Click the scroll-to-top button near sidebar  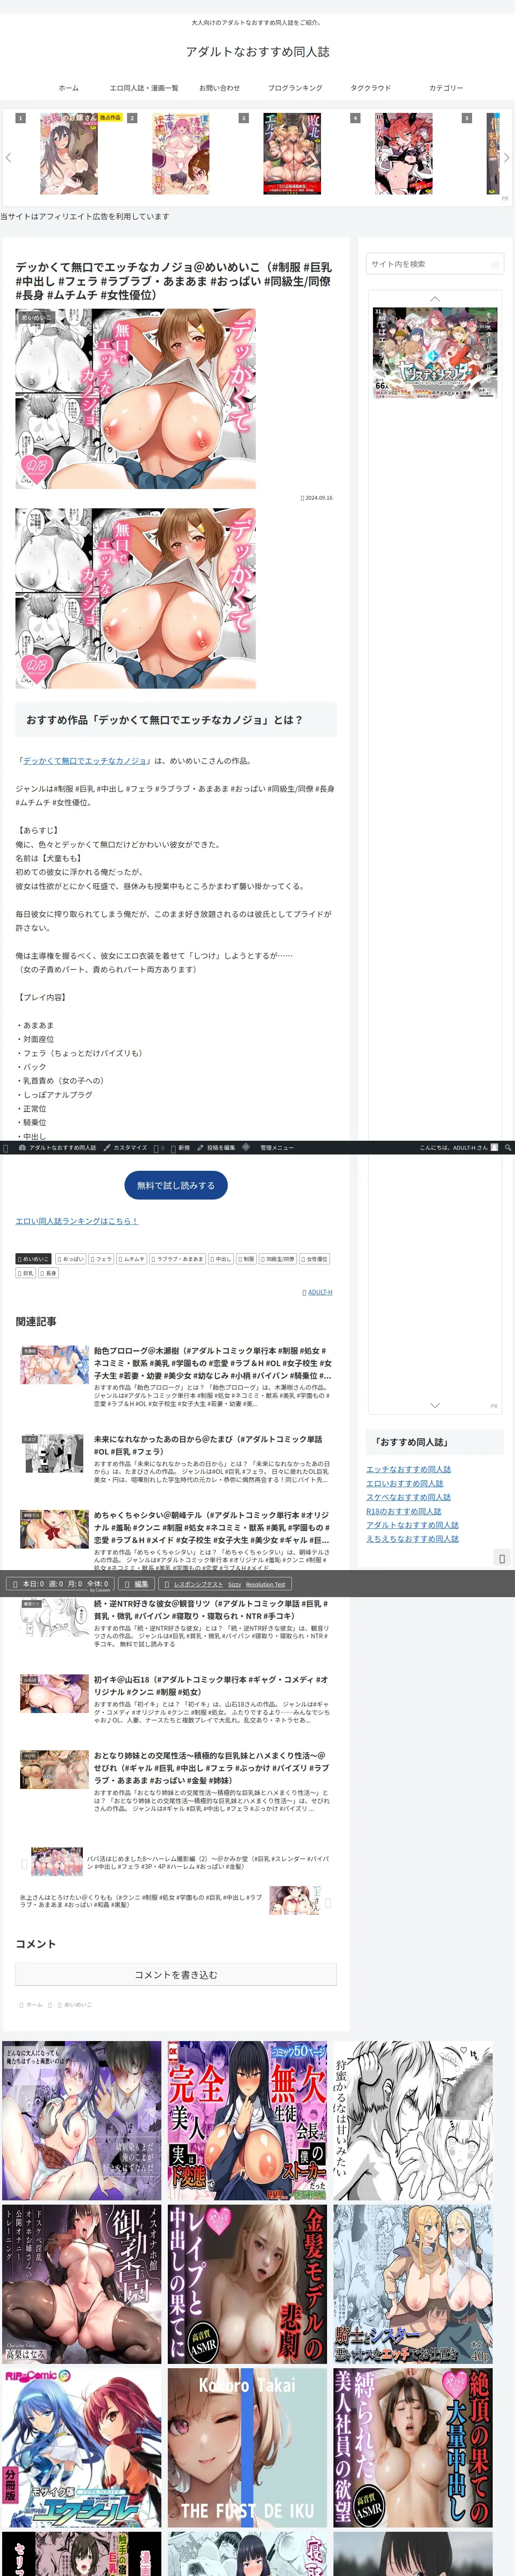pyautogui.click(x=502, y=1559)
